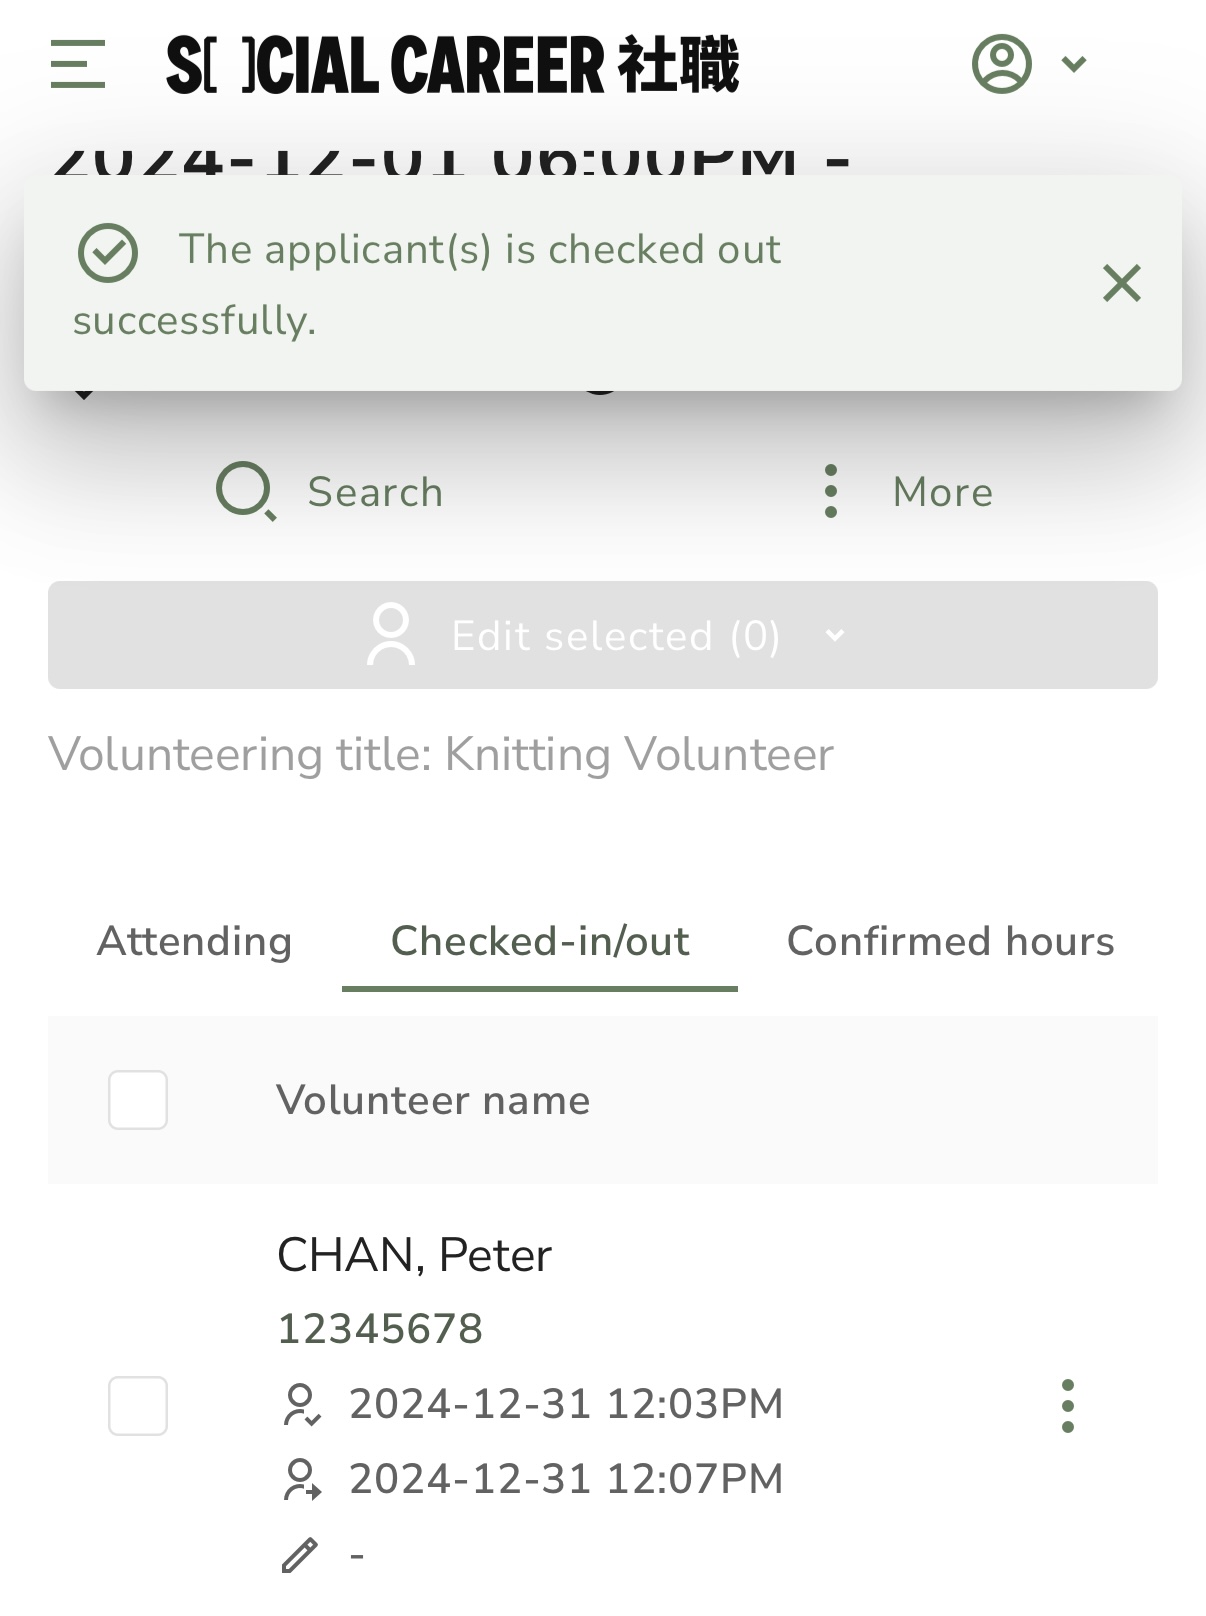This screenshot has width=1206, height=1616.
Task: Click the pencil remark icon
Action: [300, 1555]
